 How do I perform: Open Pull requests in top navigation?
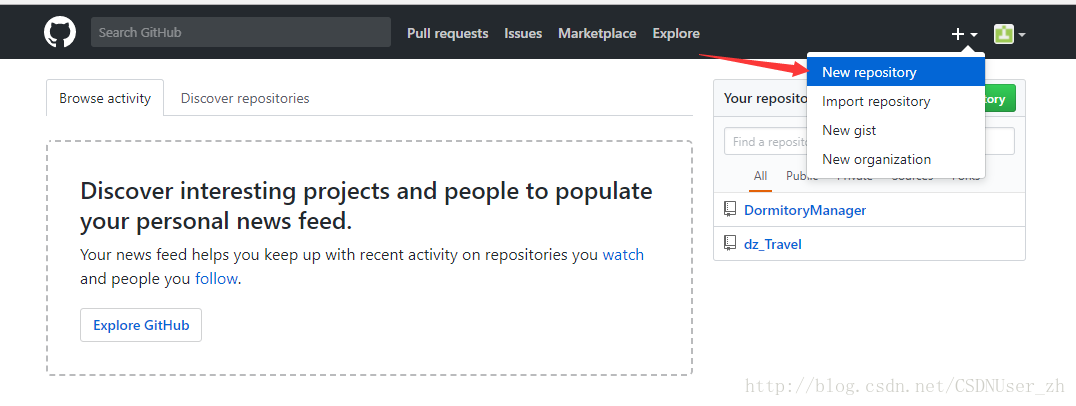point(447,33)
